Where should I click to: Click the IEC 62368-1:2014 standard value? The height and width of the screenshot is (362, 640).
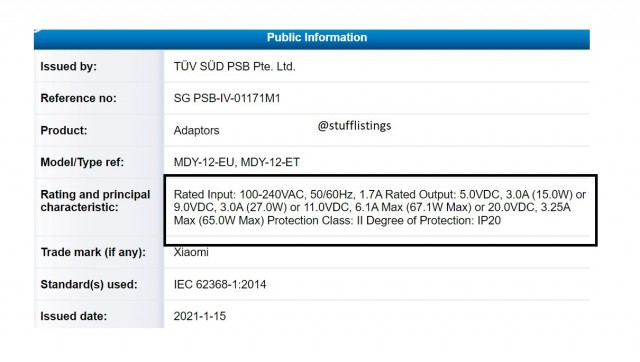tap(220, 284)
